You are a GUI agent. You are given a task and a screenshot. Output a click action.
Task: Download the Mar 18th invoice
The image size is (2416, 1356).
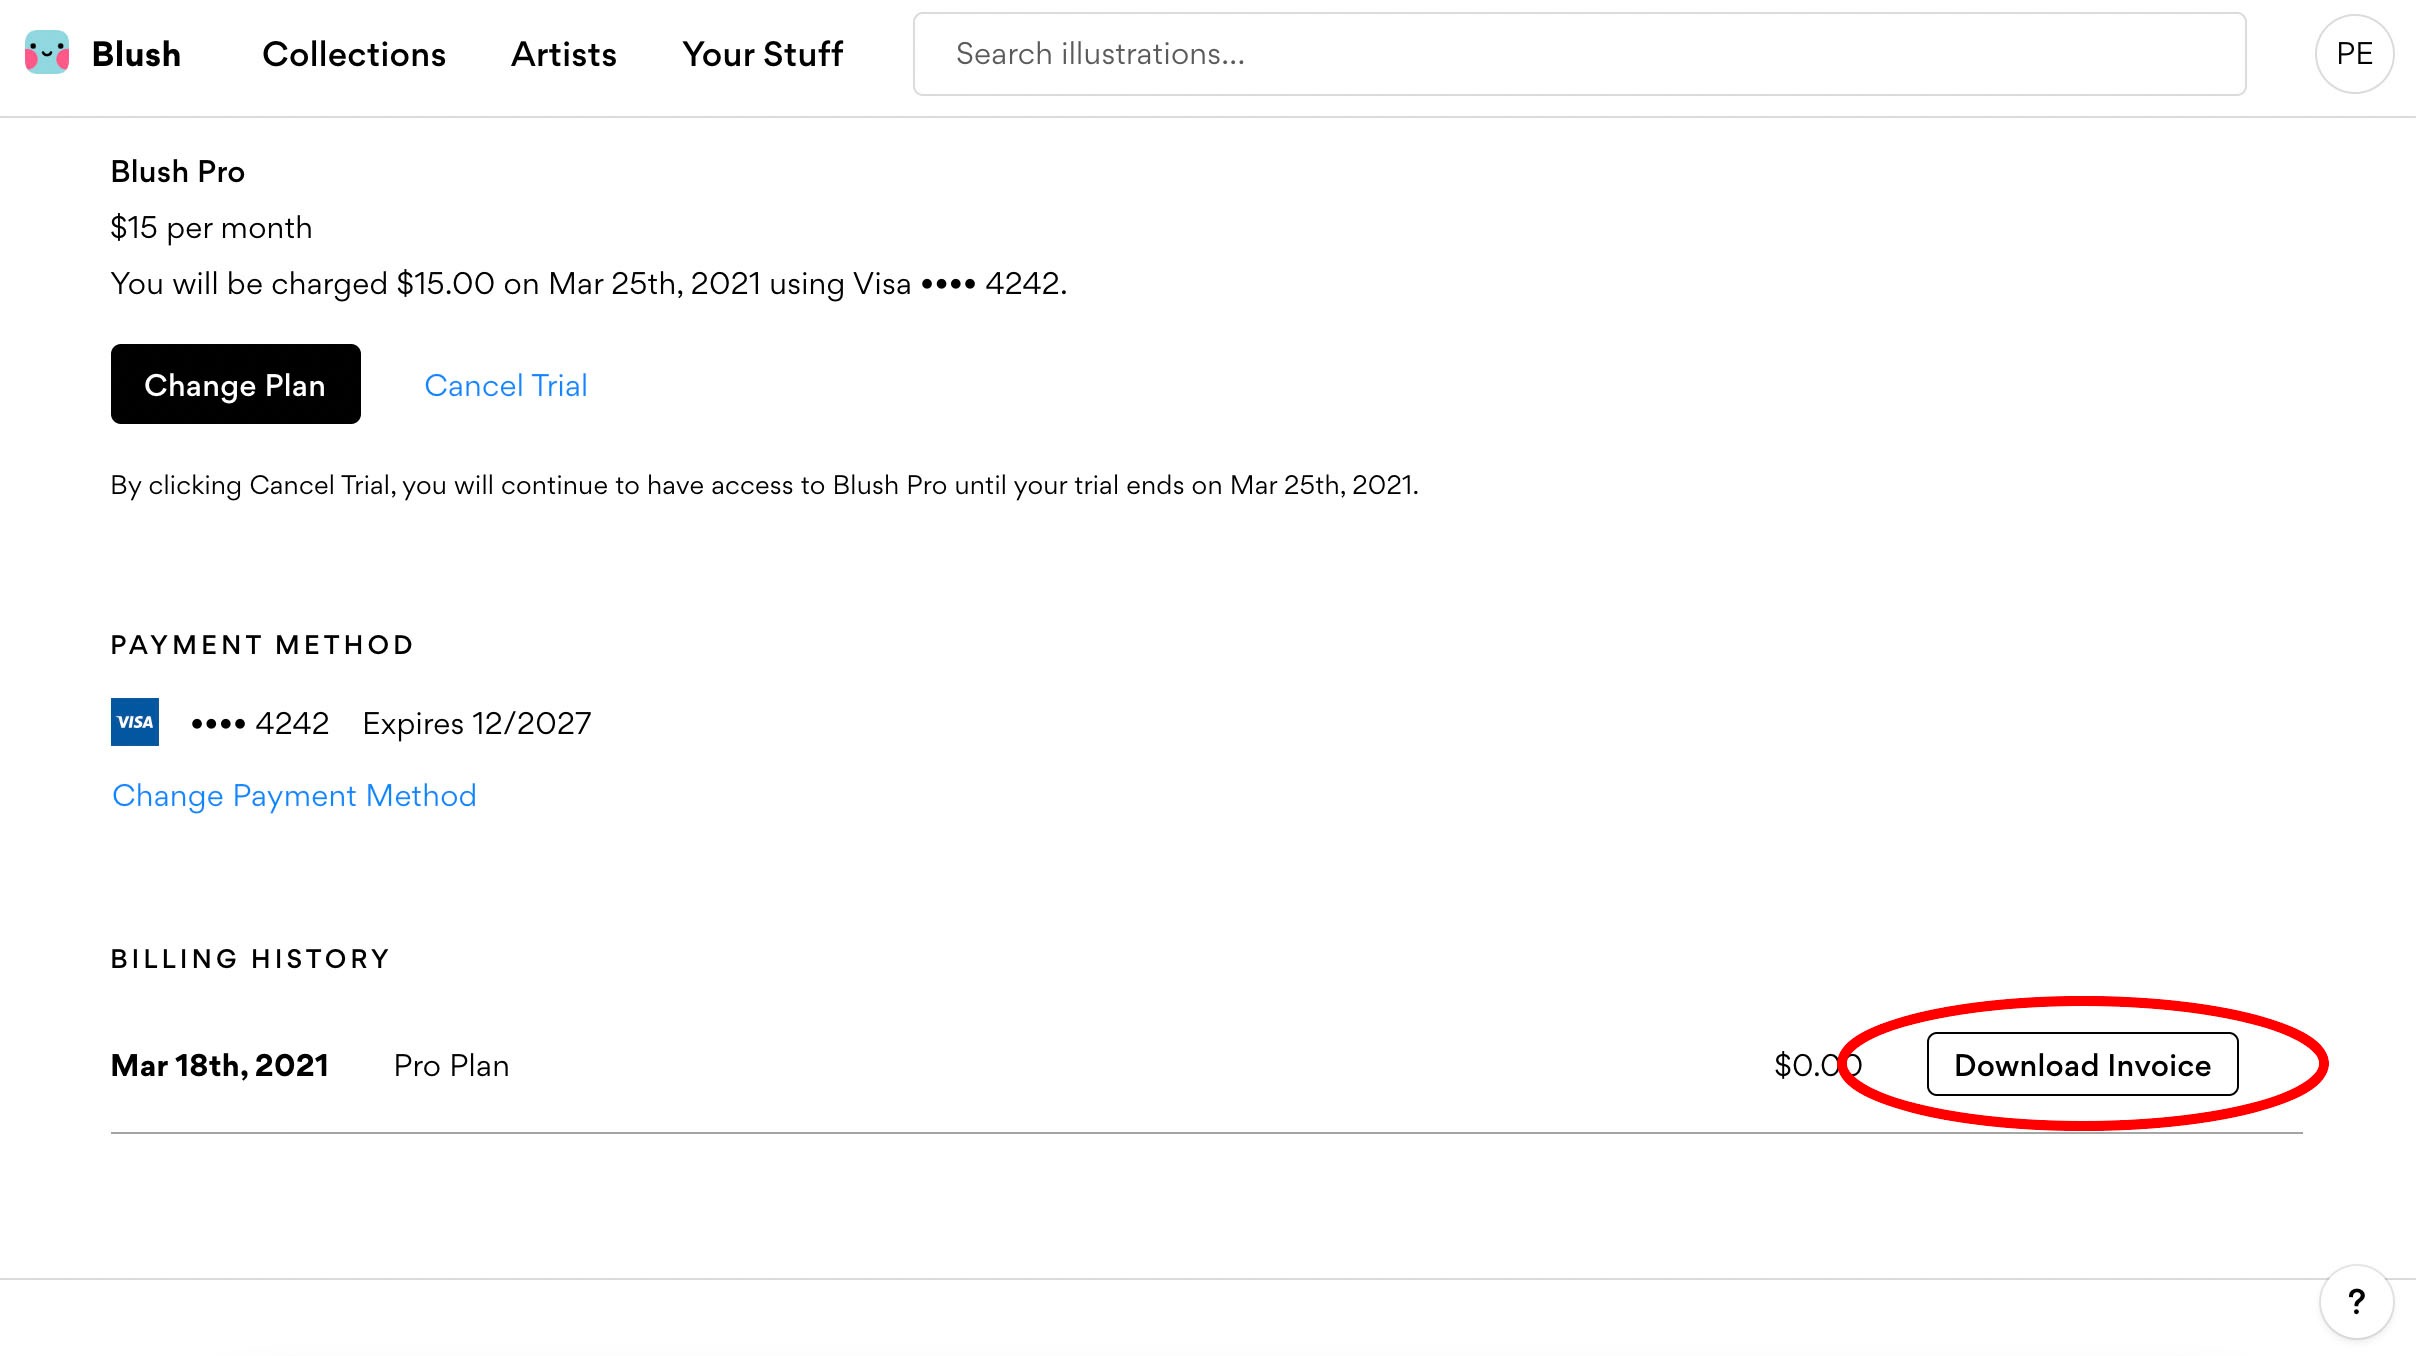(2081, 1065)
